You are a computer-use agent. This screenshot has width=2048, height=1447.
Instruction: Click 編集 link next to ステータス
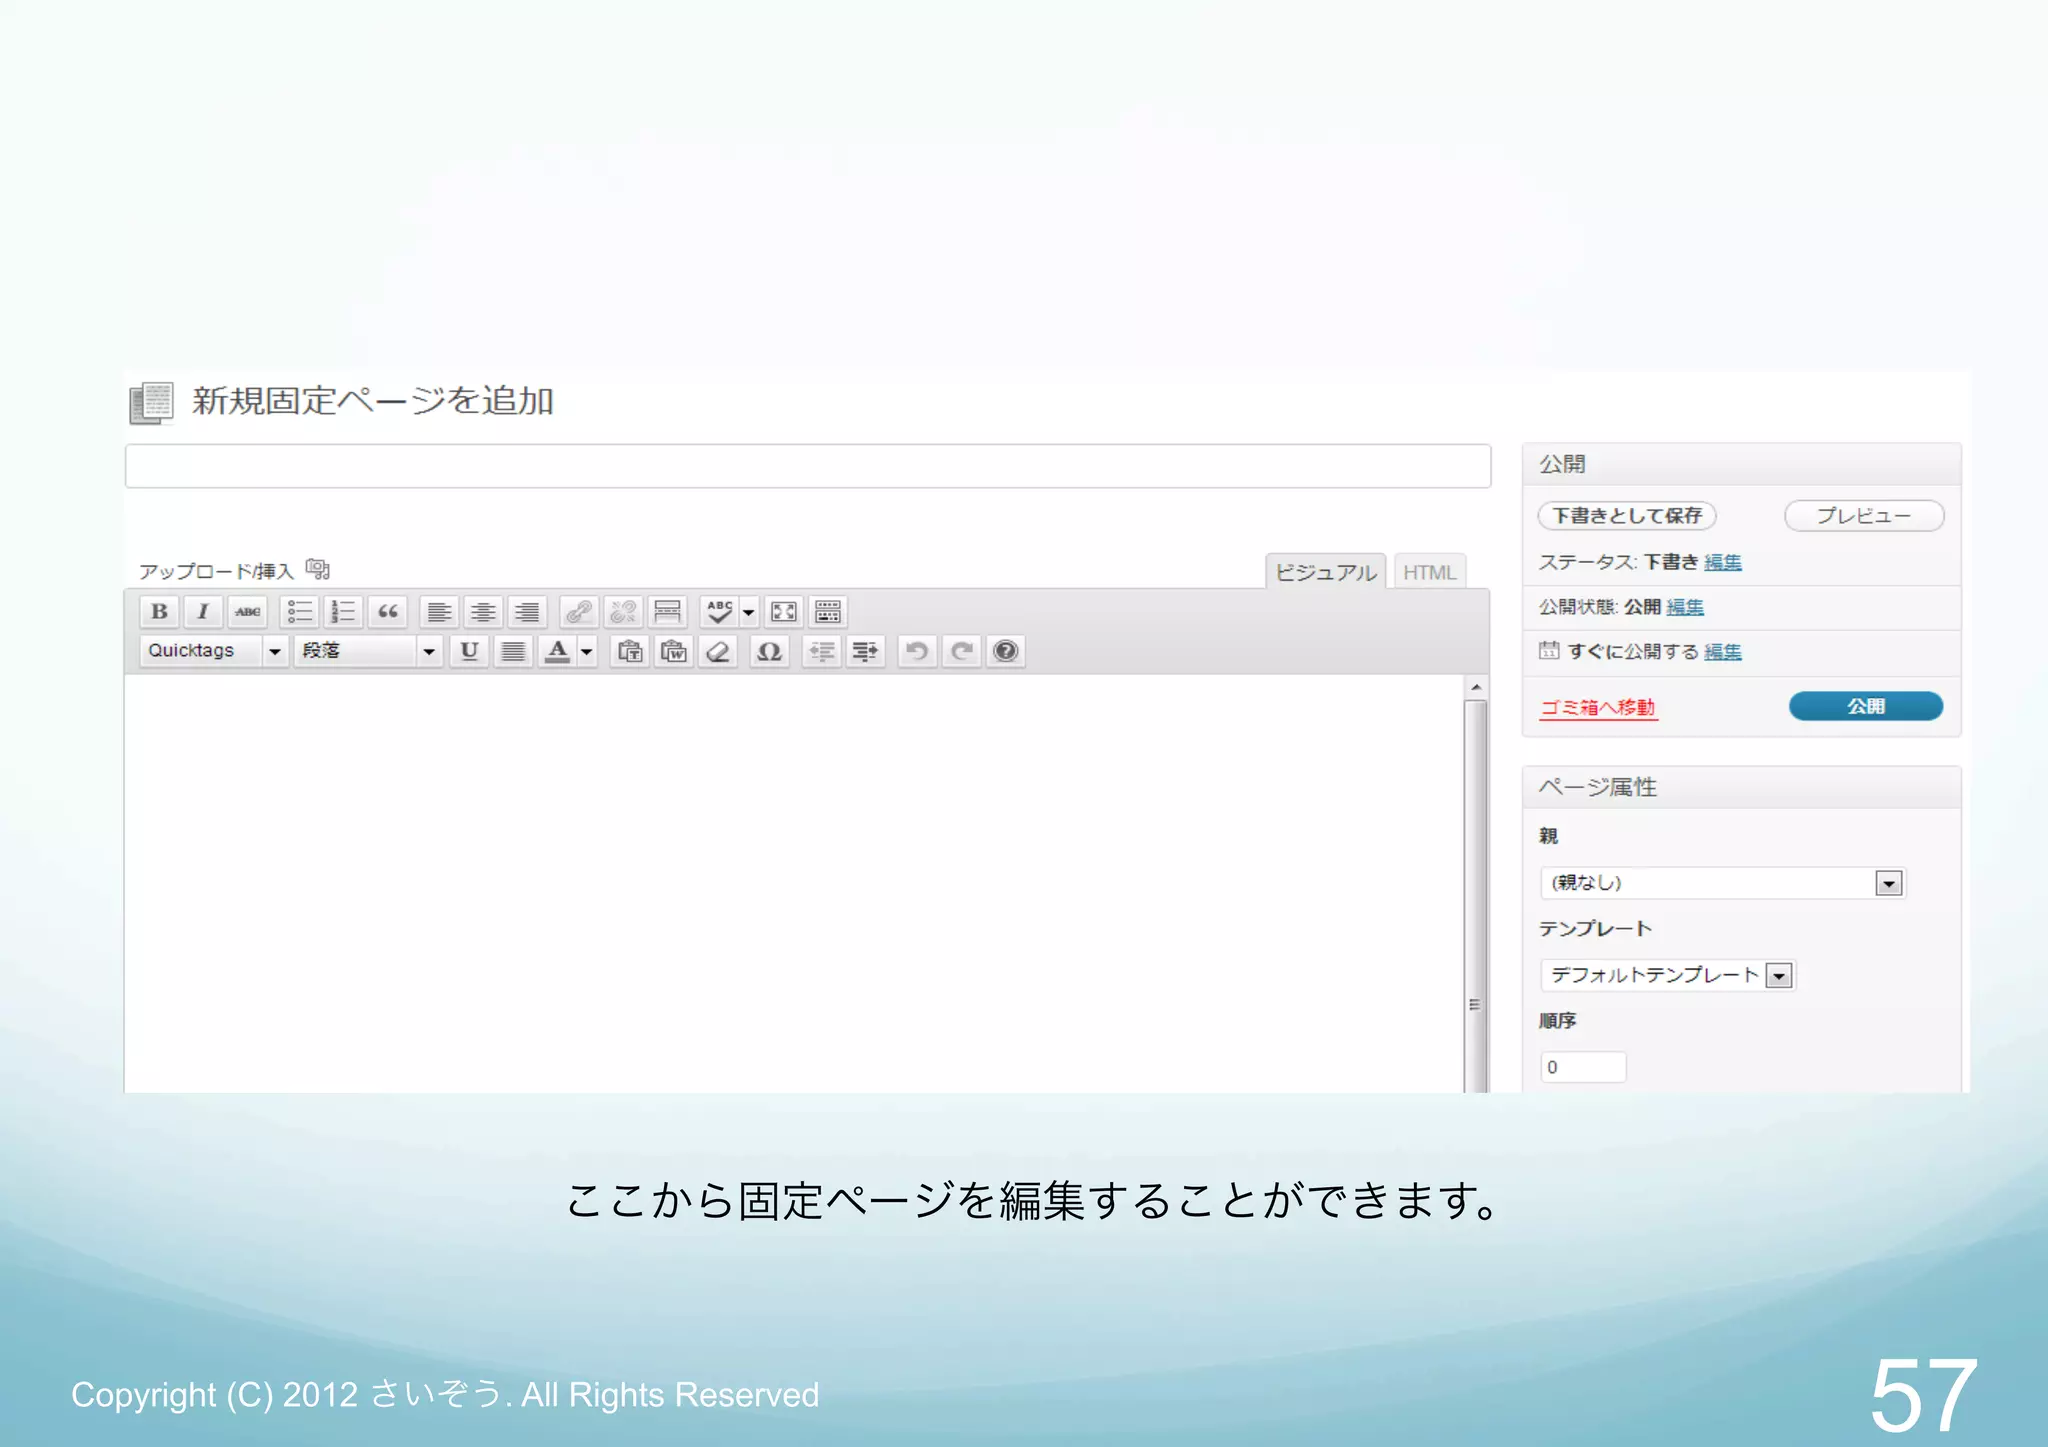pyautogui.click(x=1723, y=562)
